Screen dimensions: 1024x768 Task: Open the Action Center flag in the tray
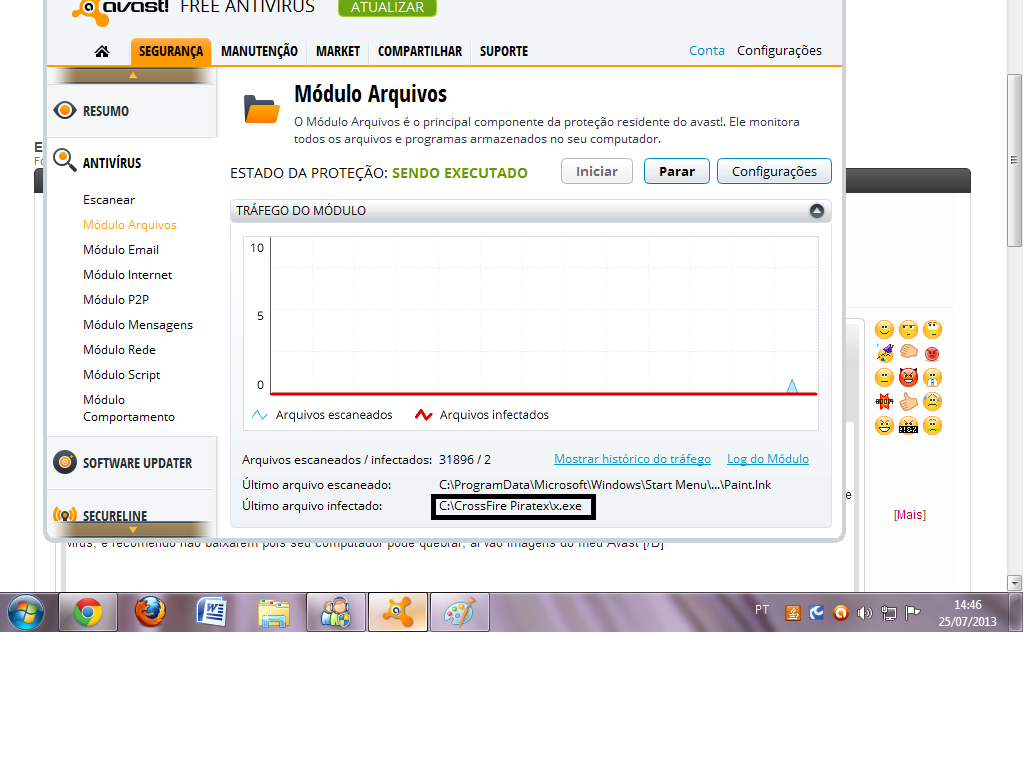911,613
